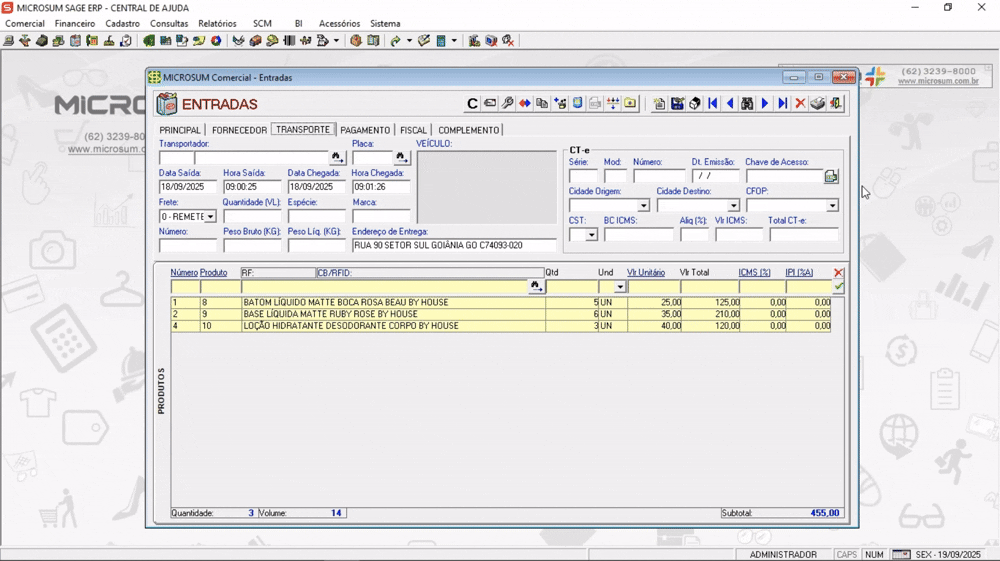The height and width of the screenshot is (561, 1000).
Task: Click the ICMS (%) column header link
Action: point(754,272)
